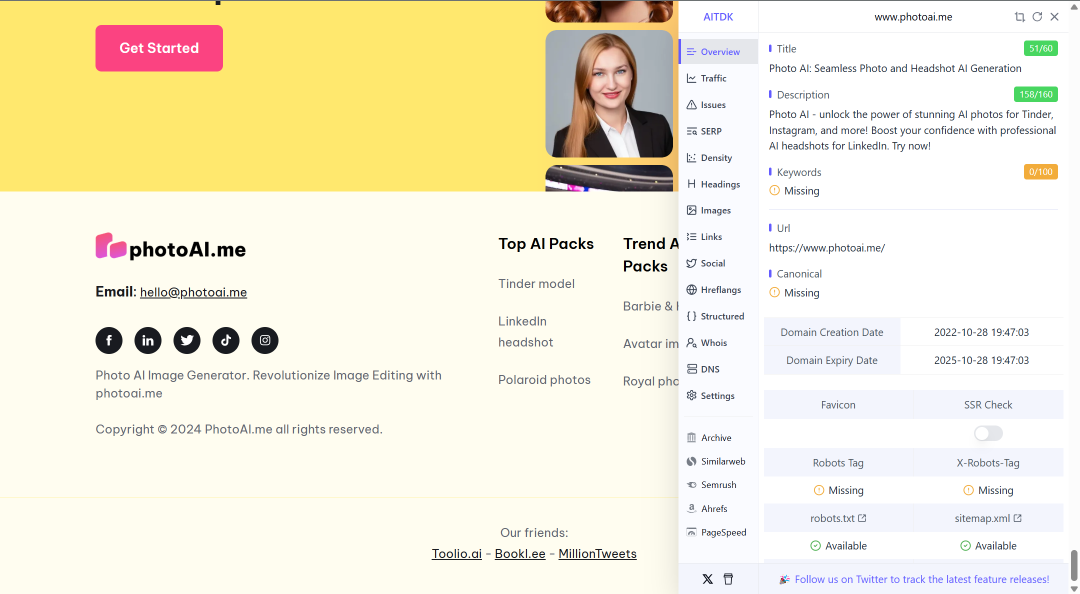The image size is (1080, 594).
Task: Open Similarweb for this site
Action: click(718, 462)
